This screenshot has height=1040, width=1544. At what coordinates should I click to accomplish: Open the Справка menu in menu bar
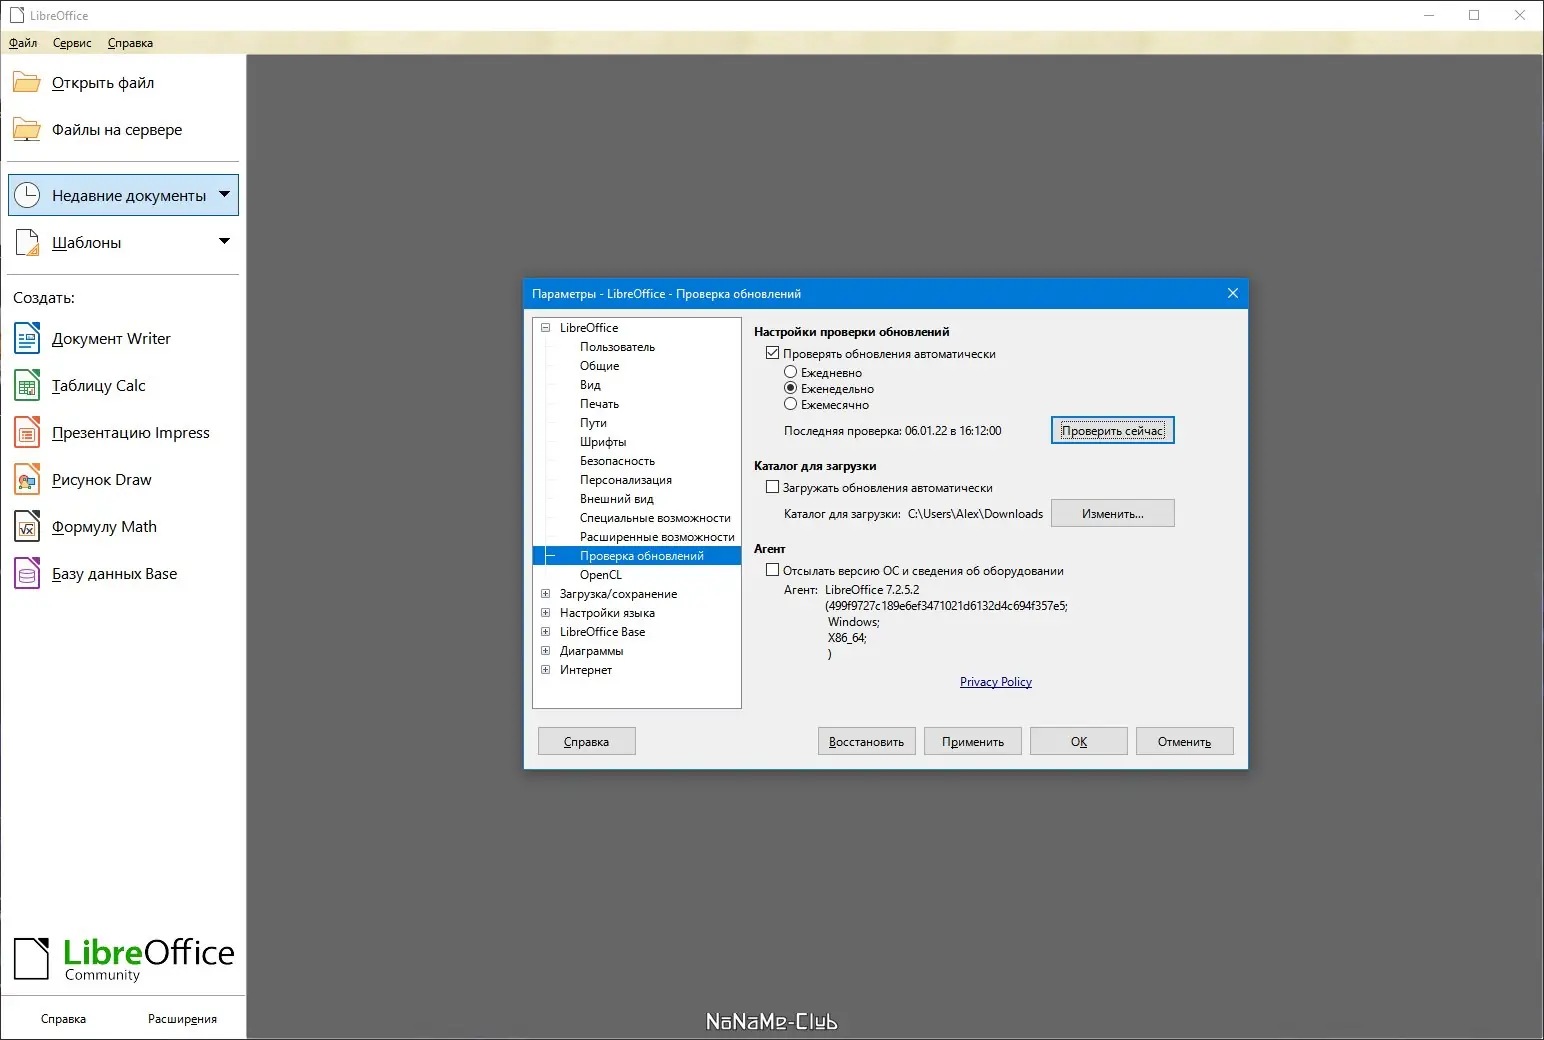point(130,43)
